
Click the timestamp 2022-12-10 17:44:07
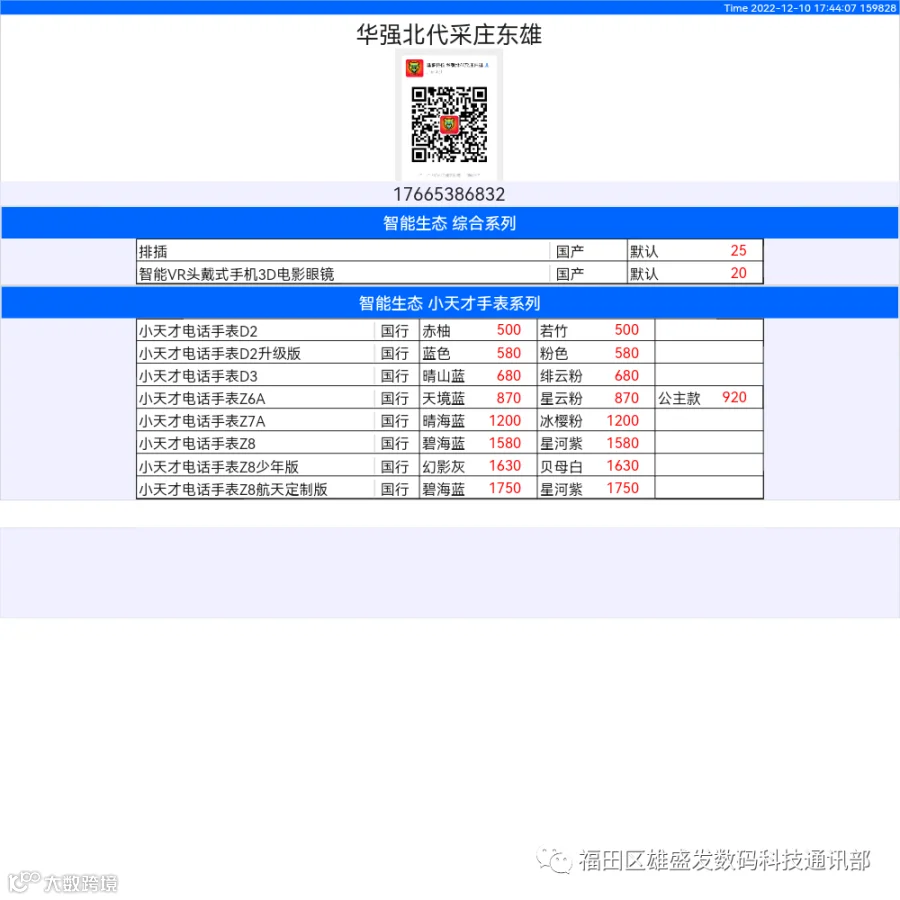pos(804,8)
